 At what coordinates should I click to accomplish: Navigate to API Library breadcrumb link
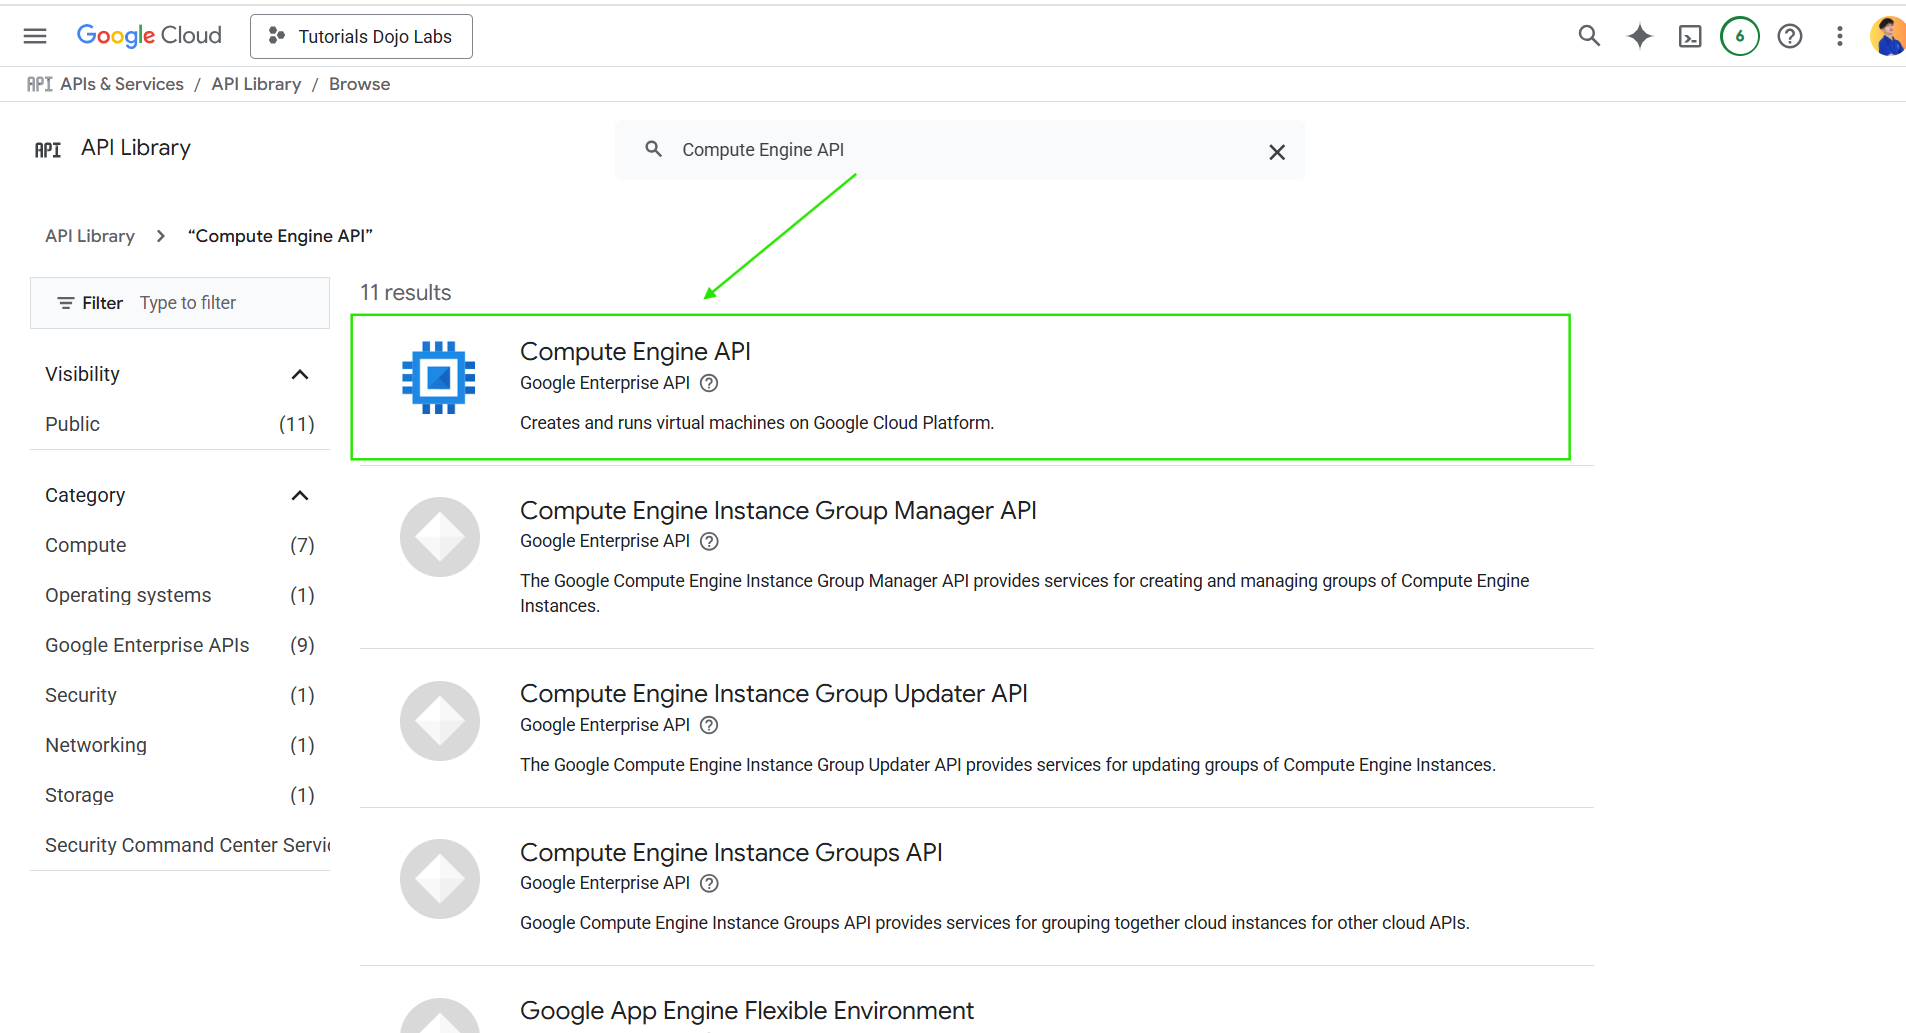click(x=256, y=84)
